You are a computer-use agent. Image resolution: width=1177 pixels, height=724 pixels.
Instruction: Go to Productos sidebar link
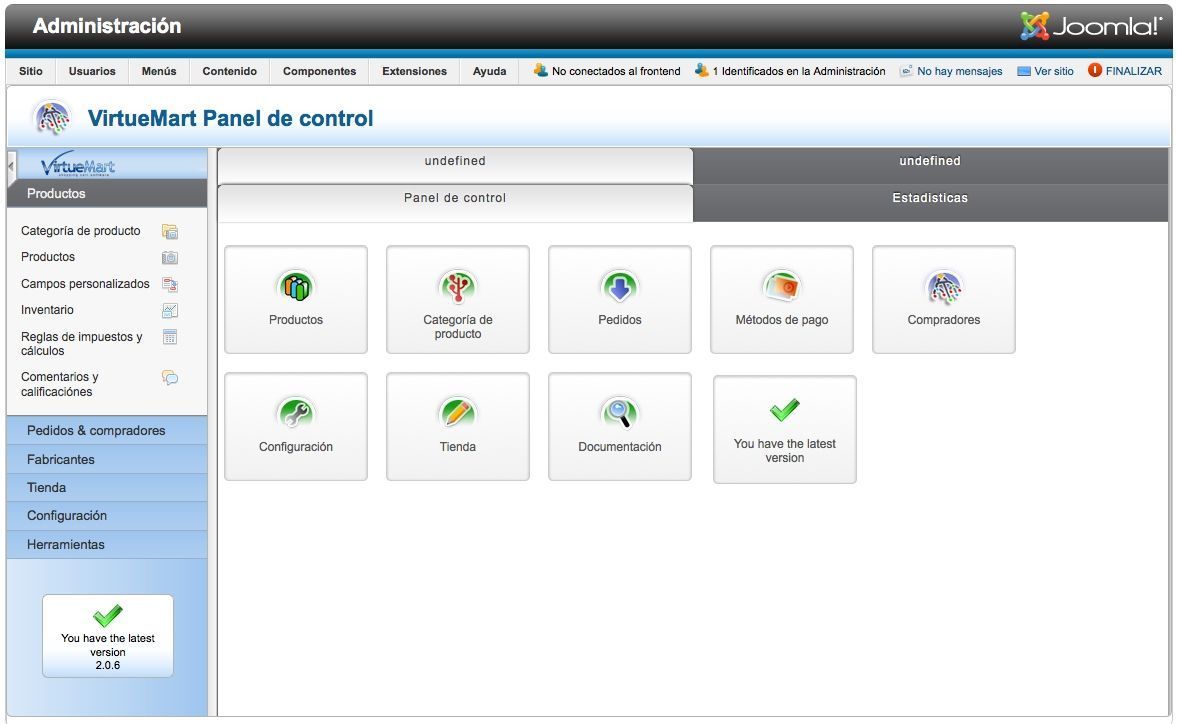(x=48, y=257)
